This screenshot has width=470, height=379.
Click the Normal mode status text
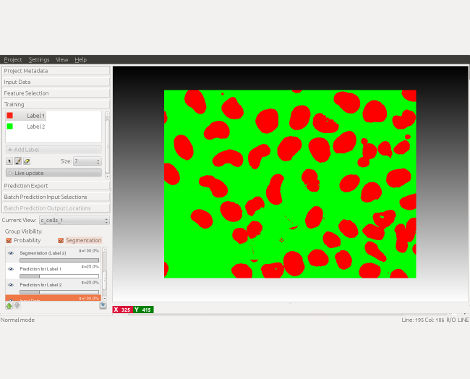[x=17, y=320]
